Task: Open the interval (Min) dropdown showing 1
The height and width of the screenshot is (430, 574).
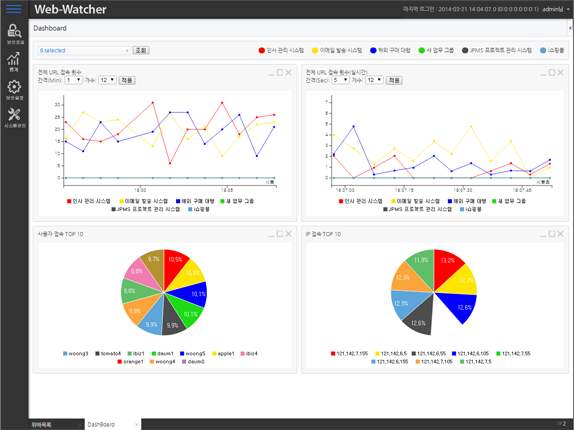Action: coord(74,80)
